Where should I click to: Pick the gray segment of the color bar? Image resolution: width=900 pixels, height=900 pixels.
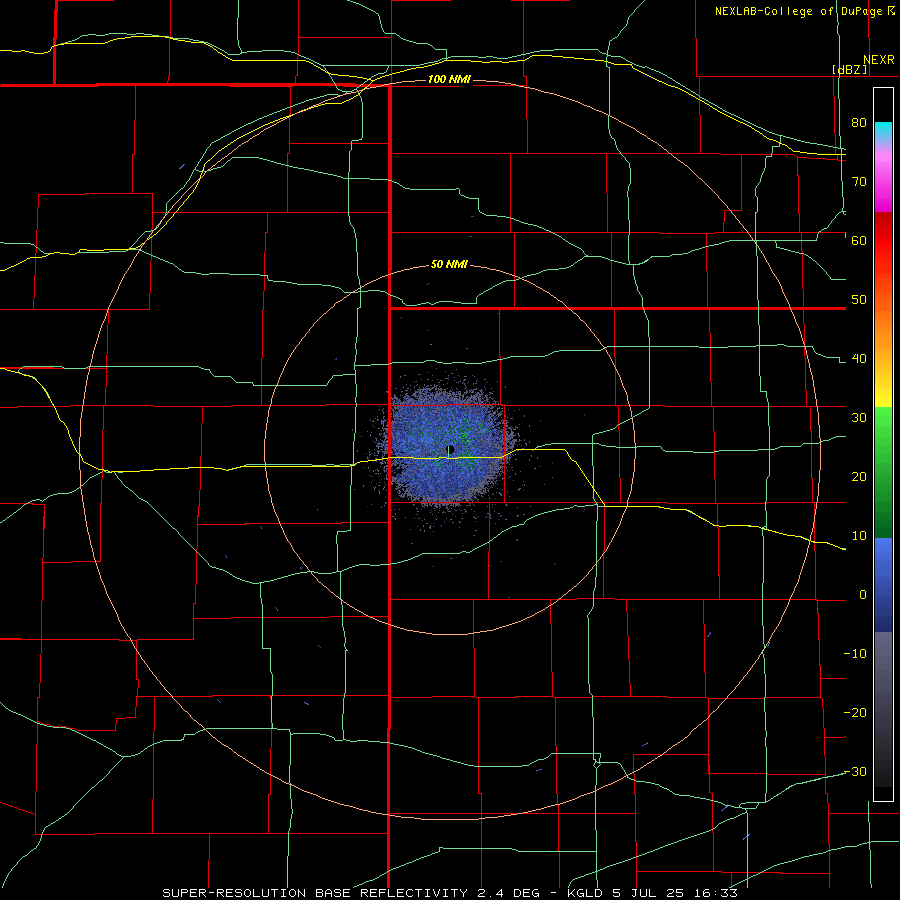[883, 709]
